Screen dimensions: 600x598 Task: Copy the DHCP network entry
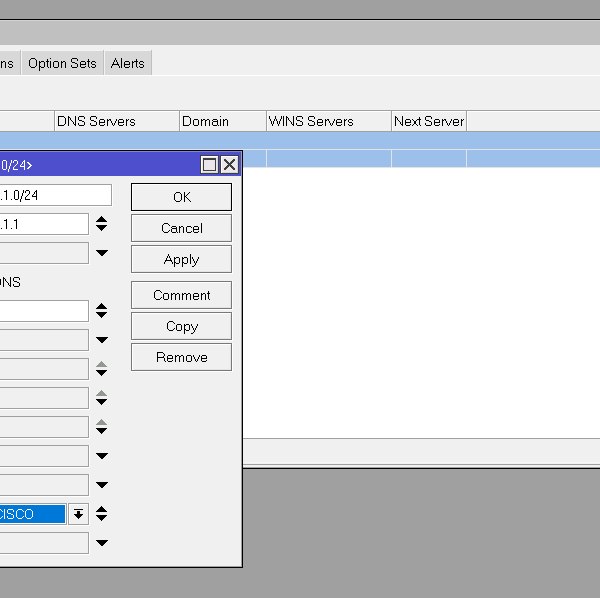[181, 326]
